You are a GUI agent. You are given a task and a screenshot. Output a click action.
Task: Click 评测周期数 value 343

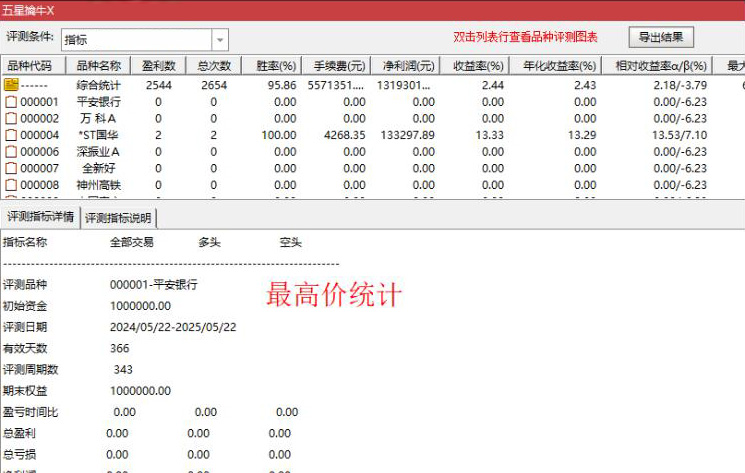click(x=123, y=370)
